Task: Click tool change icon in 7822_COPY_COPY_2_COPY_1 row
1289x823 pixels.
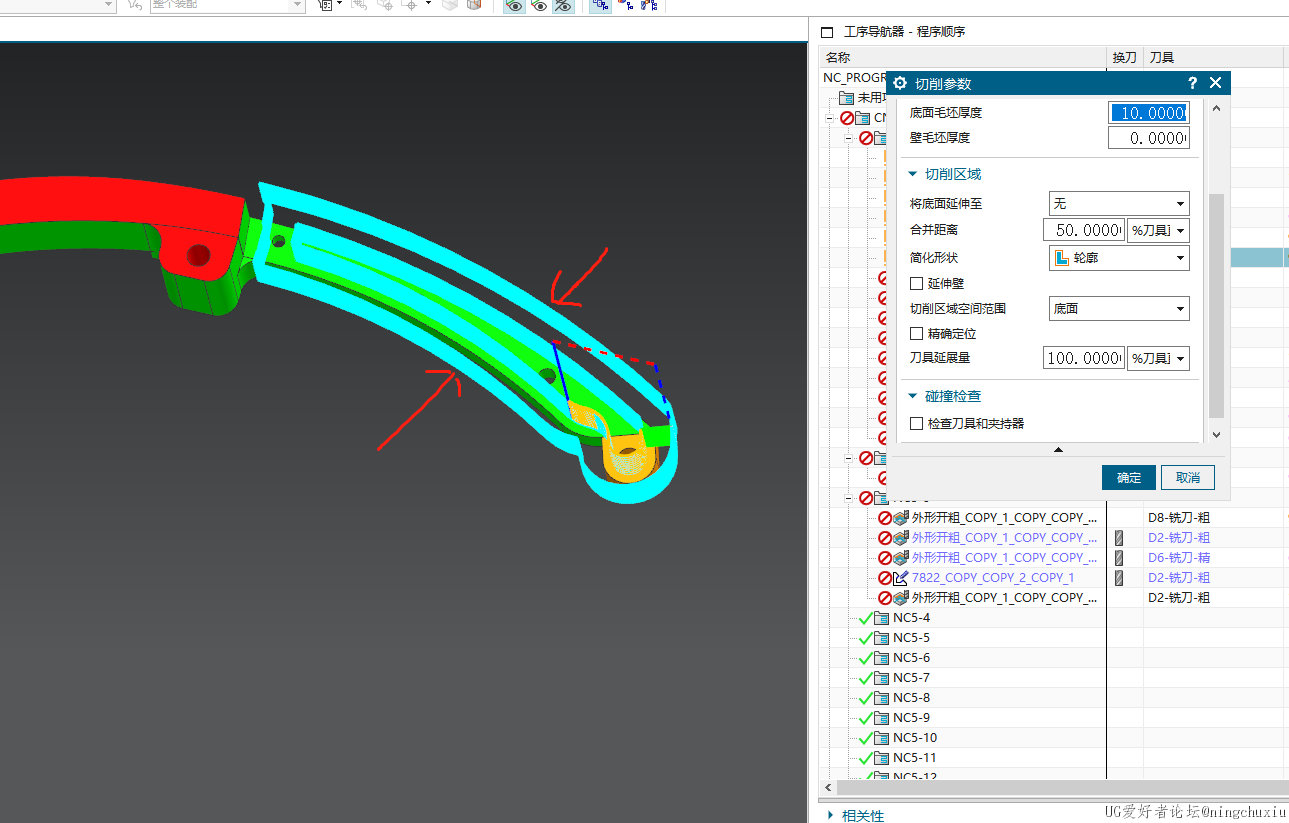Action: pyautogui.click(x=1119, y=578)
